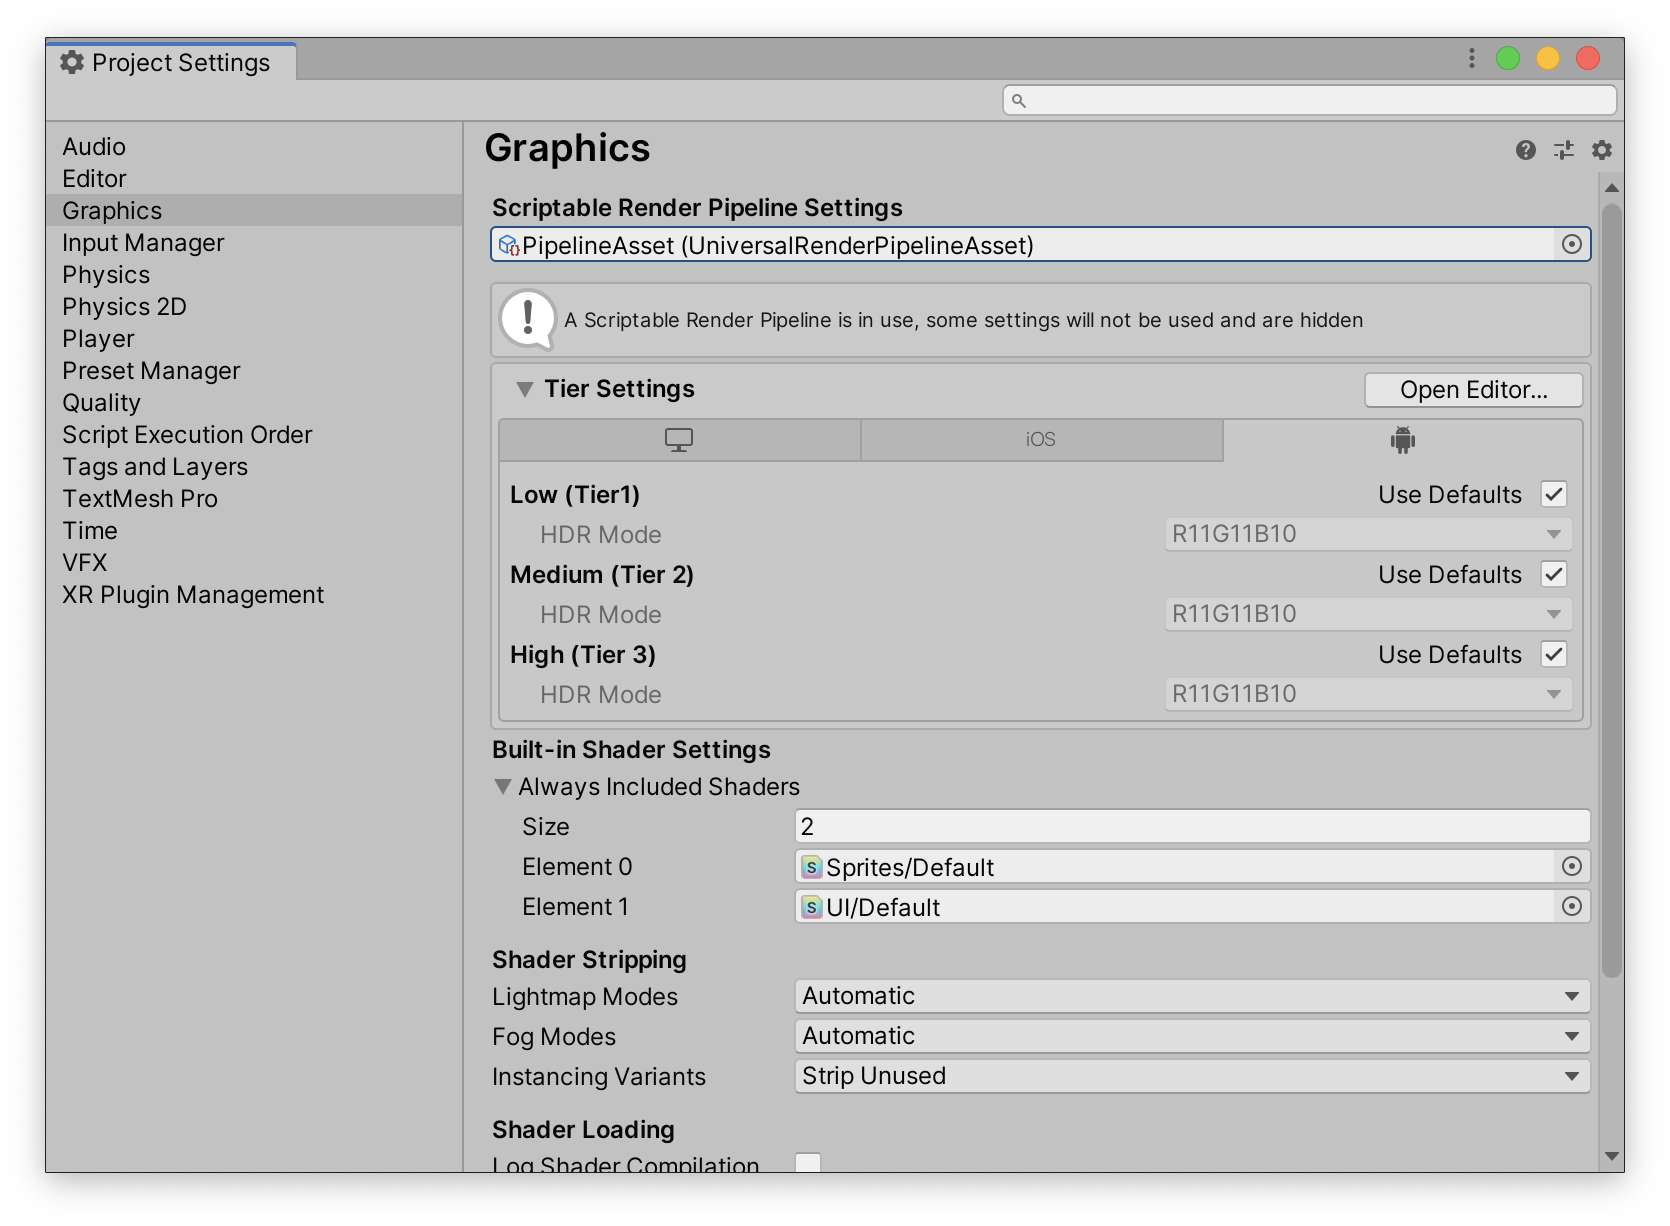Click the vertical scrollbar thumb
The image size is (1670, 1226).
1611,590
